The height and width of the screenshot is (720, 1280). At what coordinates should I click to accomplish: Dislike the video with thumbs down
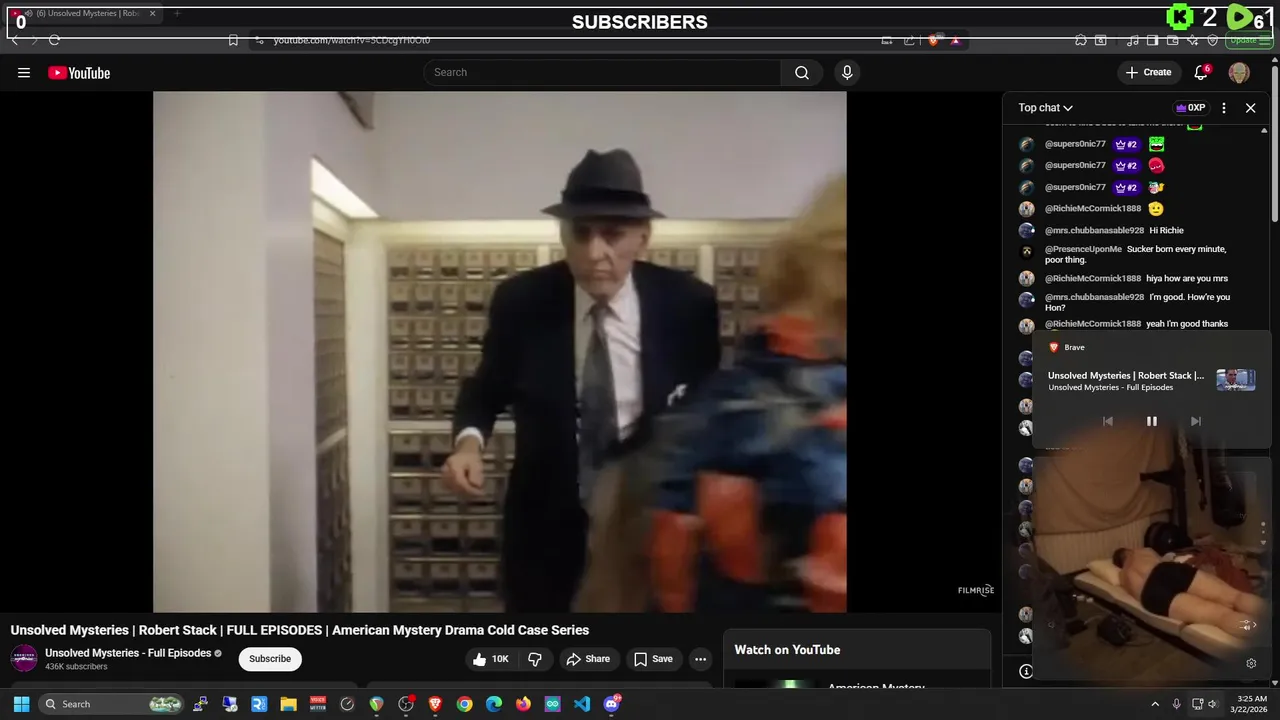tap(535, 659)
